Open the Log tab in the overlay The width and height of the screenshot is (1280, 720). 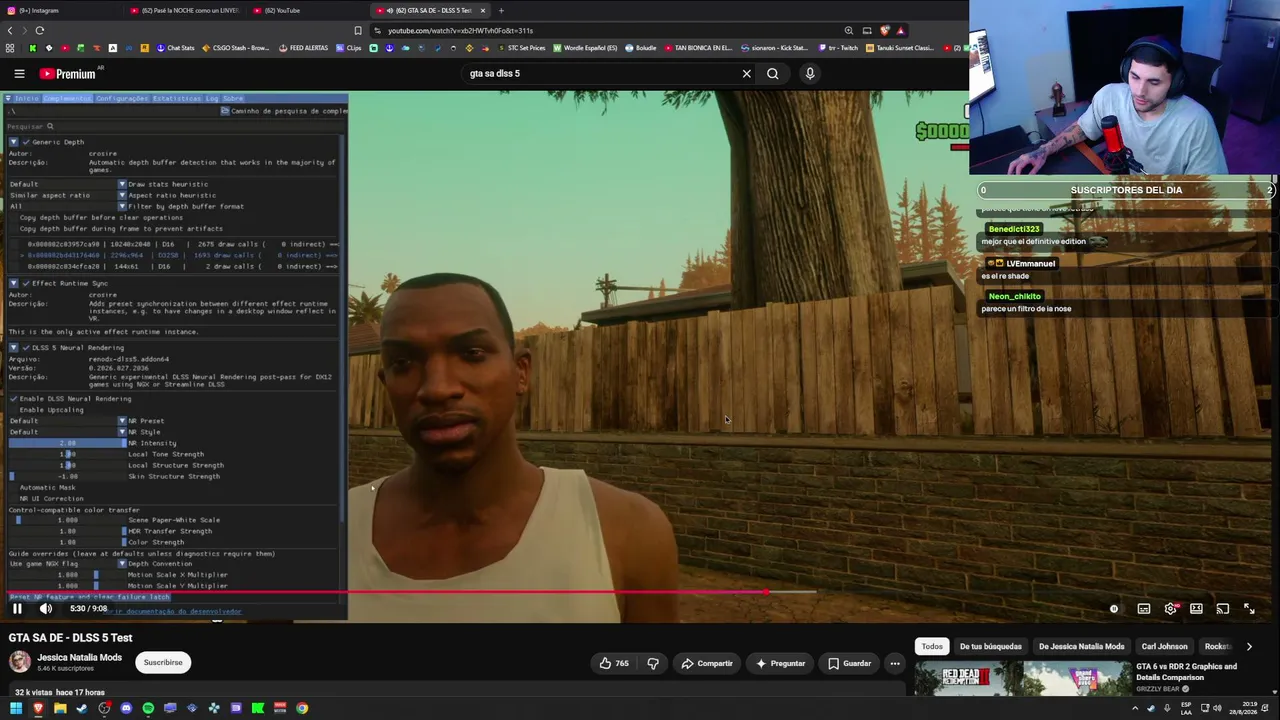point(212,98)
